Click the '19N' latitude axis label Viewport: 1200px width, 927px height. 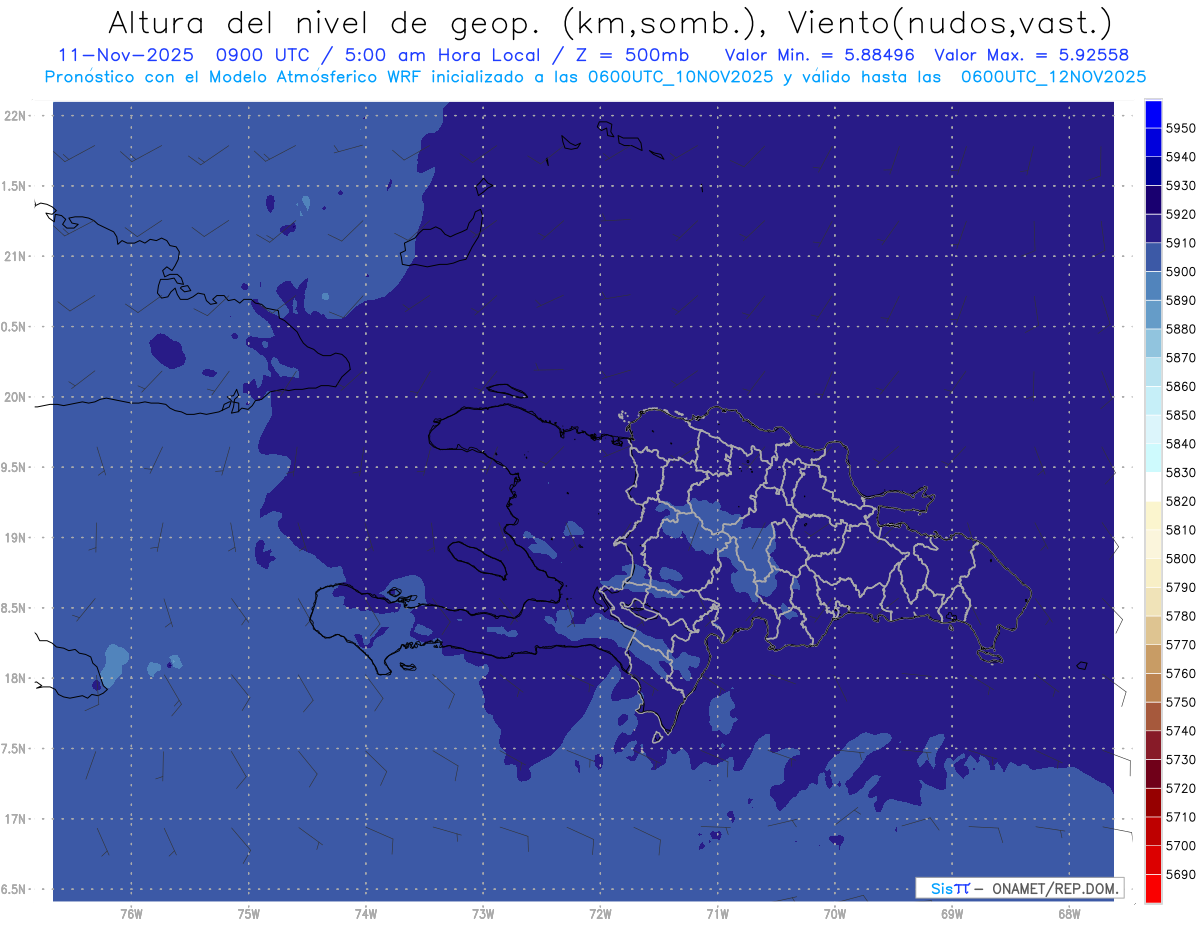pyautogui.click(x=15, y=538)
